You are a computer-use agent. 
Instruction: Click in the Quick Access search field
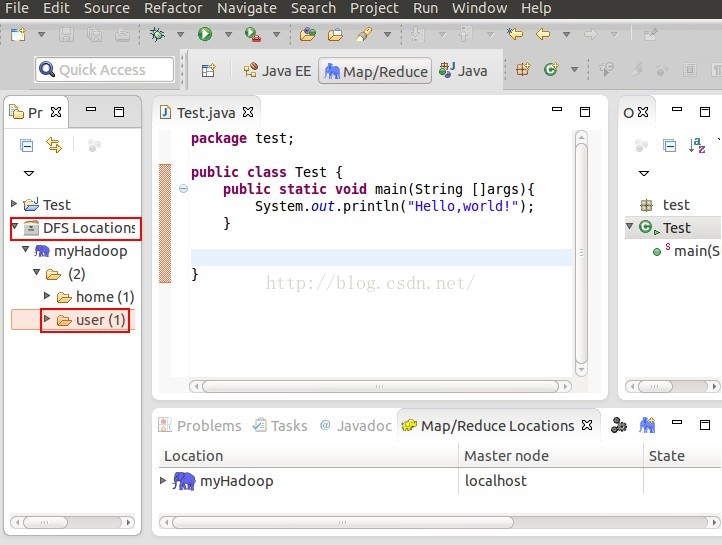coord(105,70)
